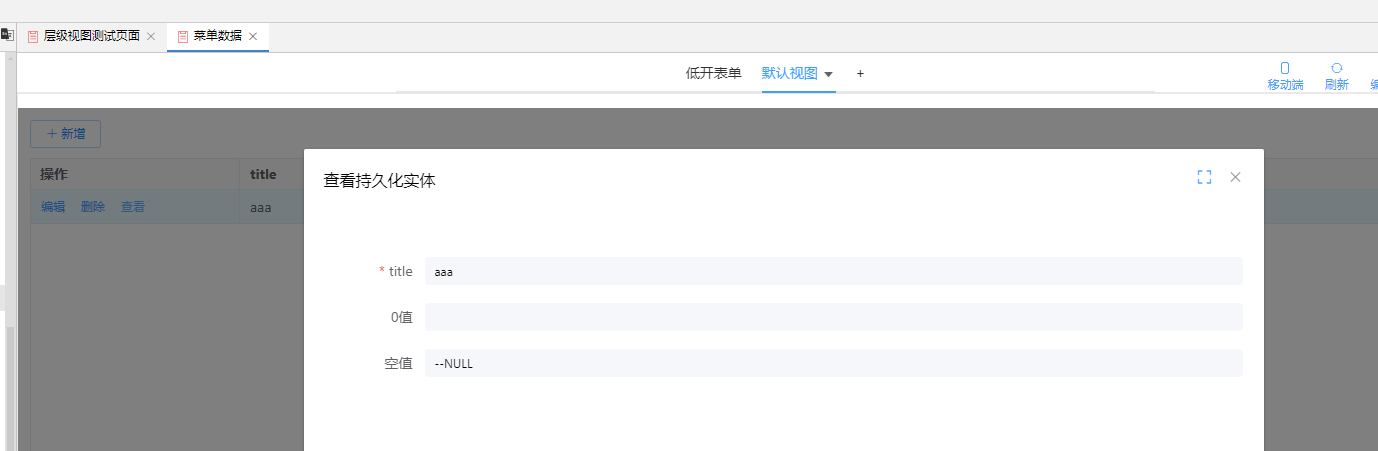Click the 空值 field showing --NULL

[833, 363]
